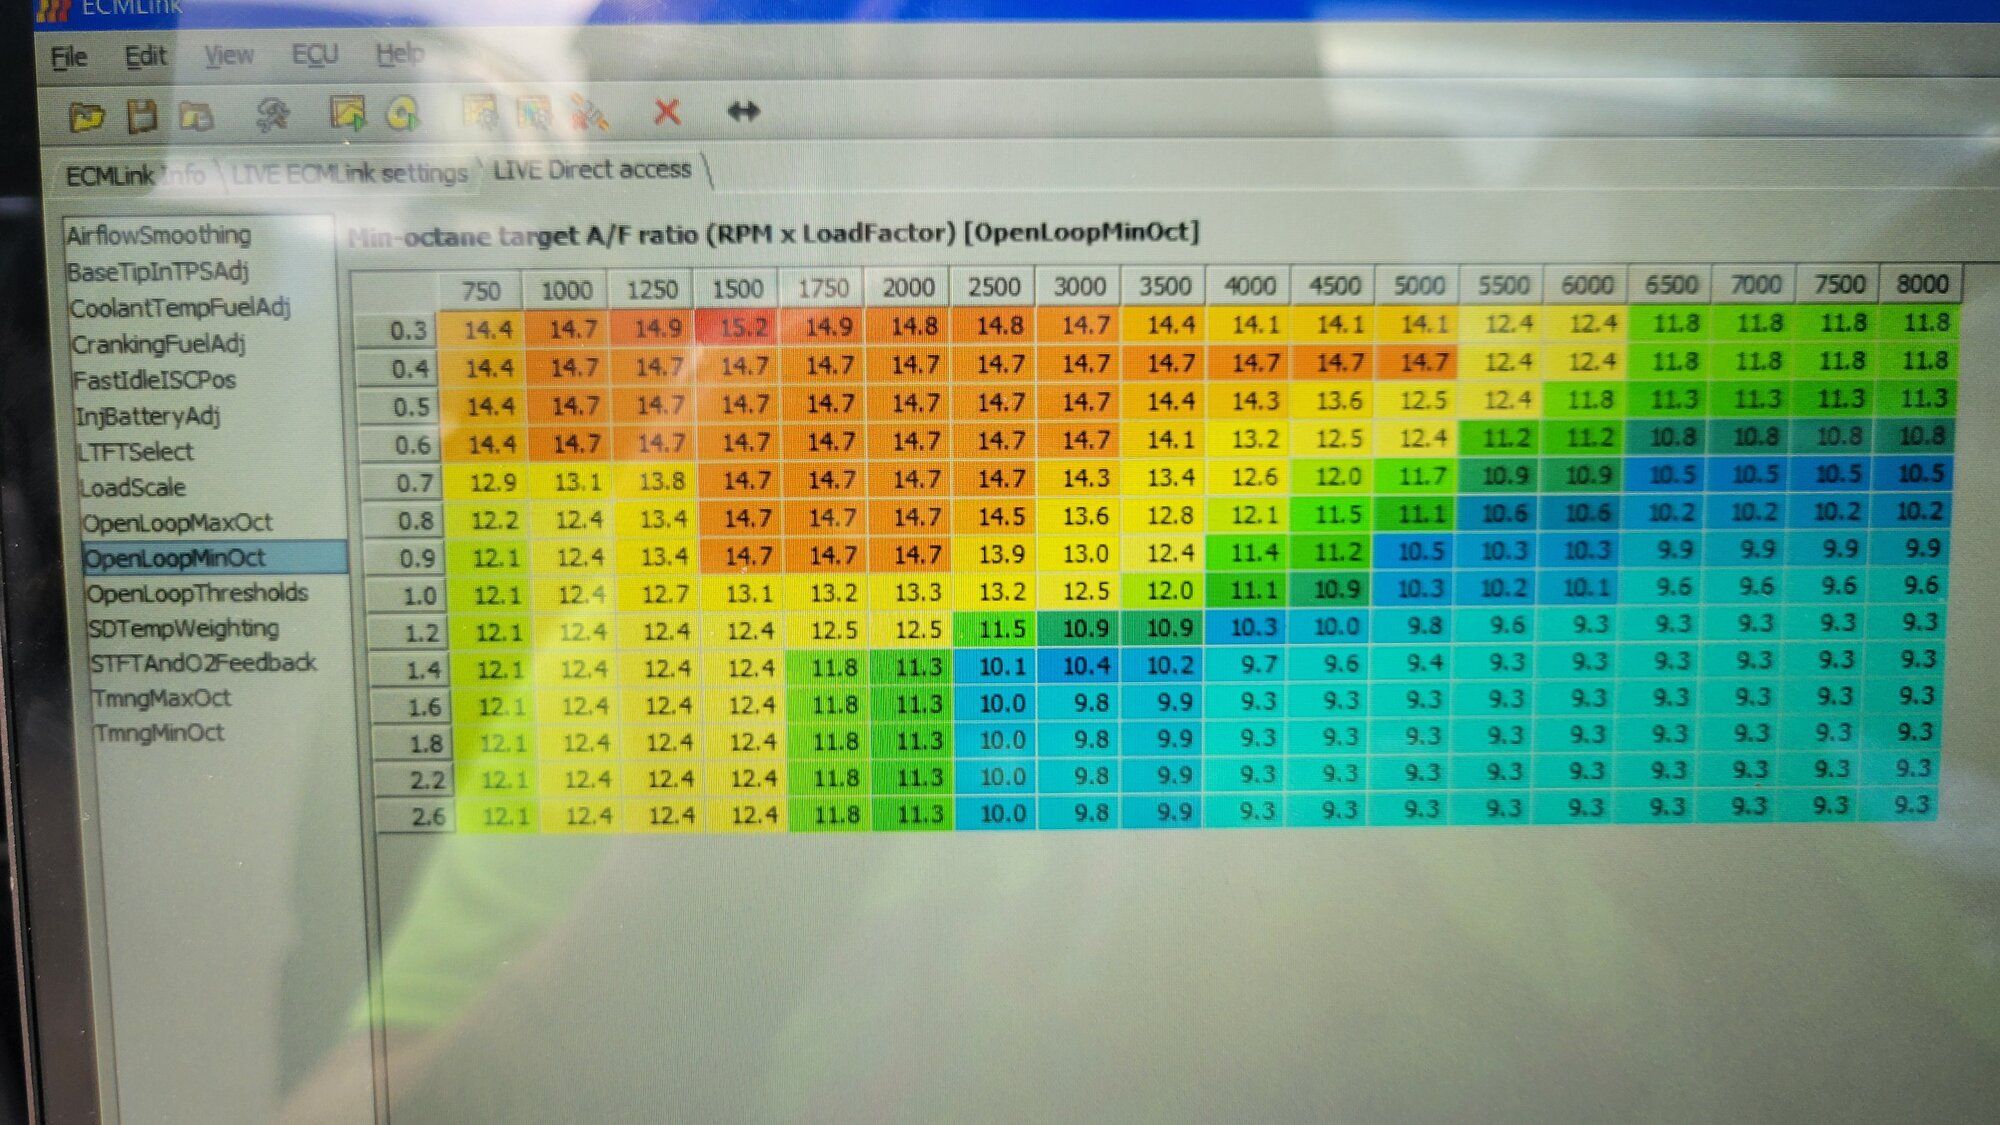
Task: Select LTFTSelect in the list
Action: point(136,452)
